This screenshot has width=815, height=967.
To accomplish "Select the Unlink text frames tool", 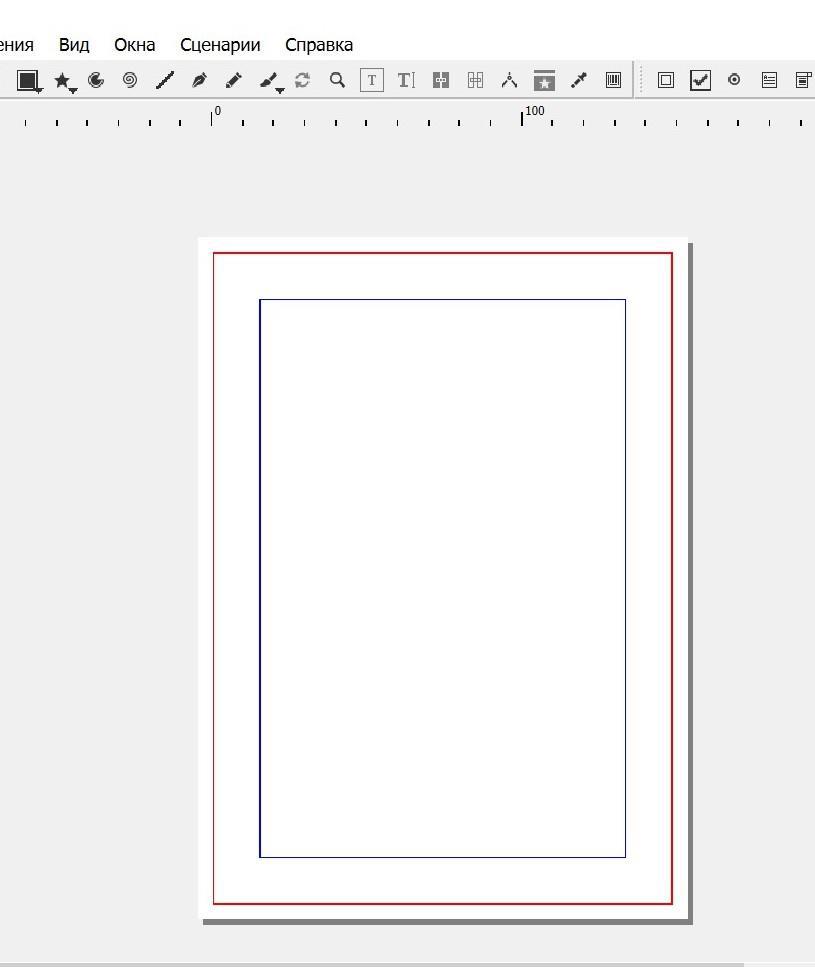I will [475, 80].
